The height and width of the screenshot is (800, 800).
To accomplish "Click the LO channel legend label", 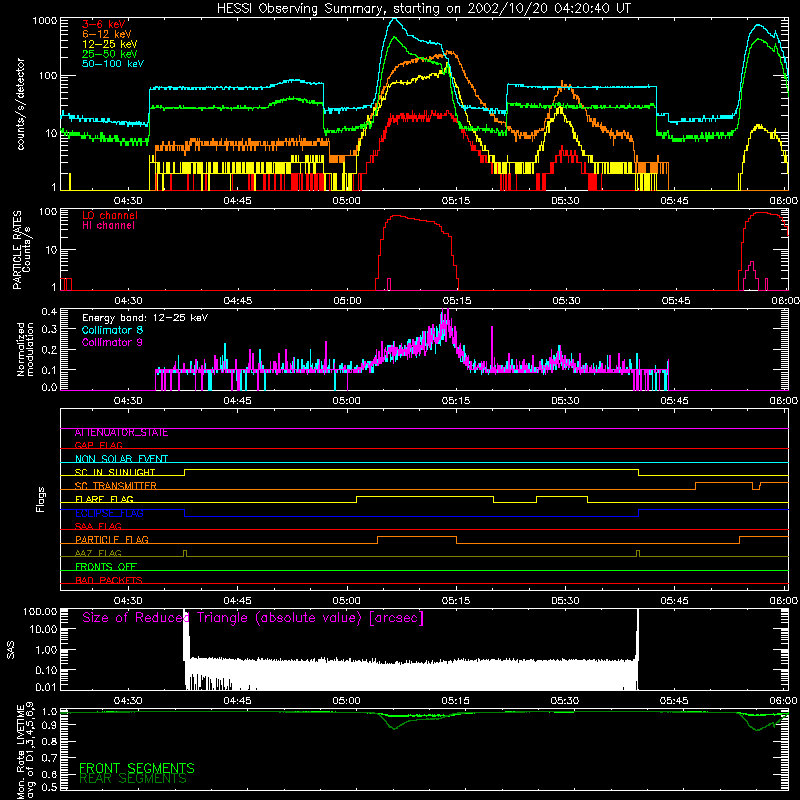I will [110, 215].
